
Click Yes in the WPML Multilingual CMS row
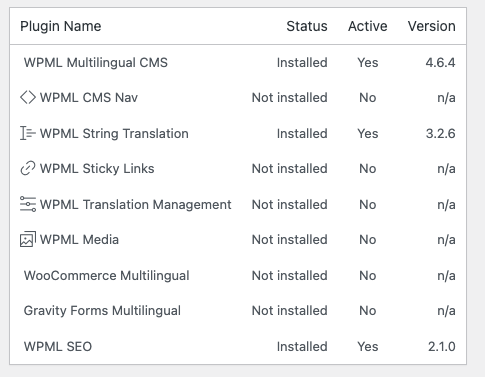368,63
